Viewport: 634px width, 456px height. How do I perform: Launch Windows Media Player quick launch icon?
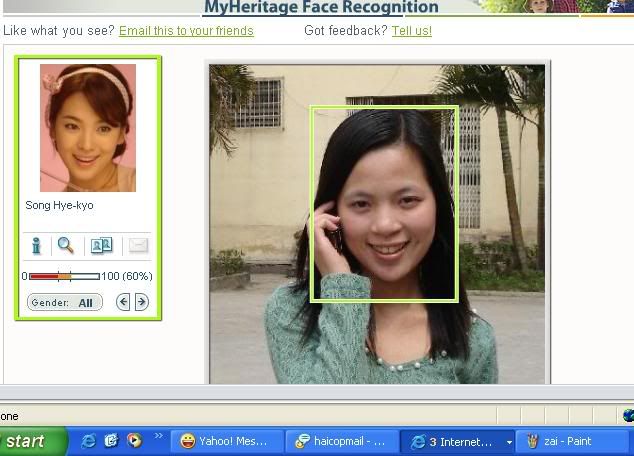click(134, 441)
